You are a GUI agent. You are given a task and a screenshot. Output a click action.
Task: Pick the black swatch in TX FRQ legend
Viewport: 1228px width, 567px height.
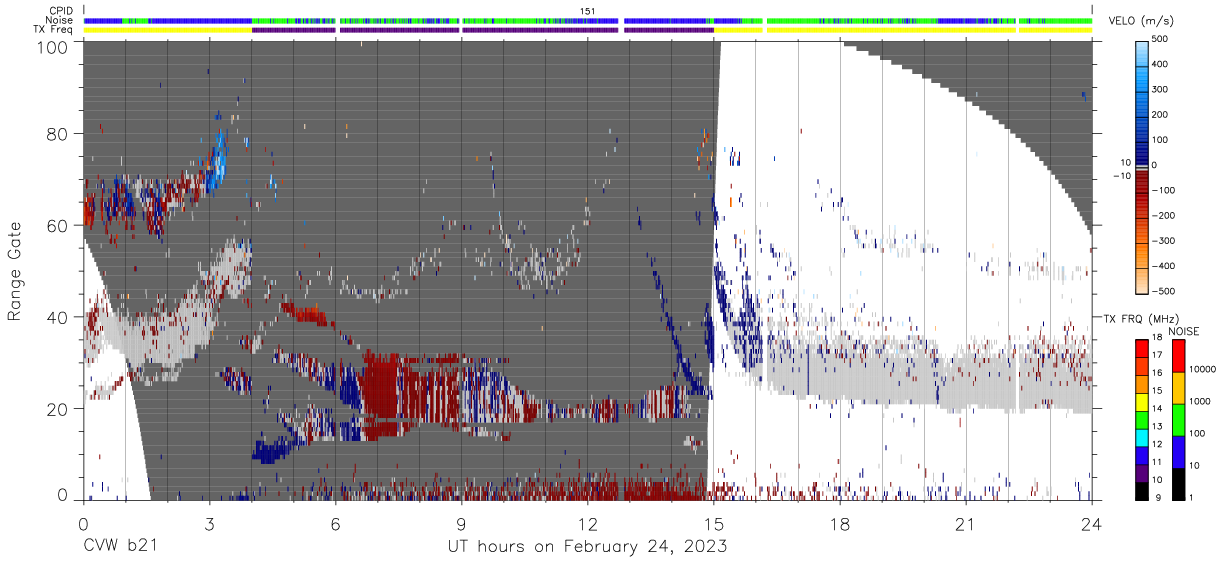(1142, 489)
